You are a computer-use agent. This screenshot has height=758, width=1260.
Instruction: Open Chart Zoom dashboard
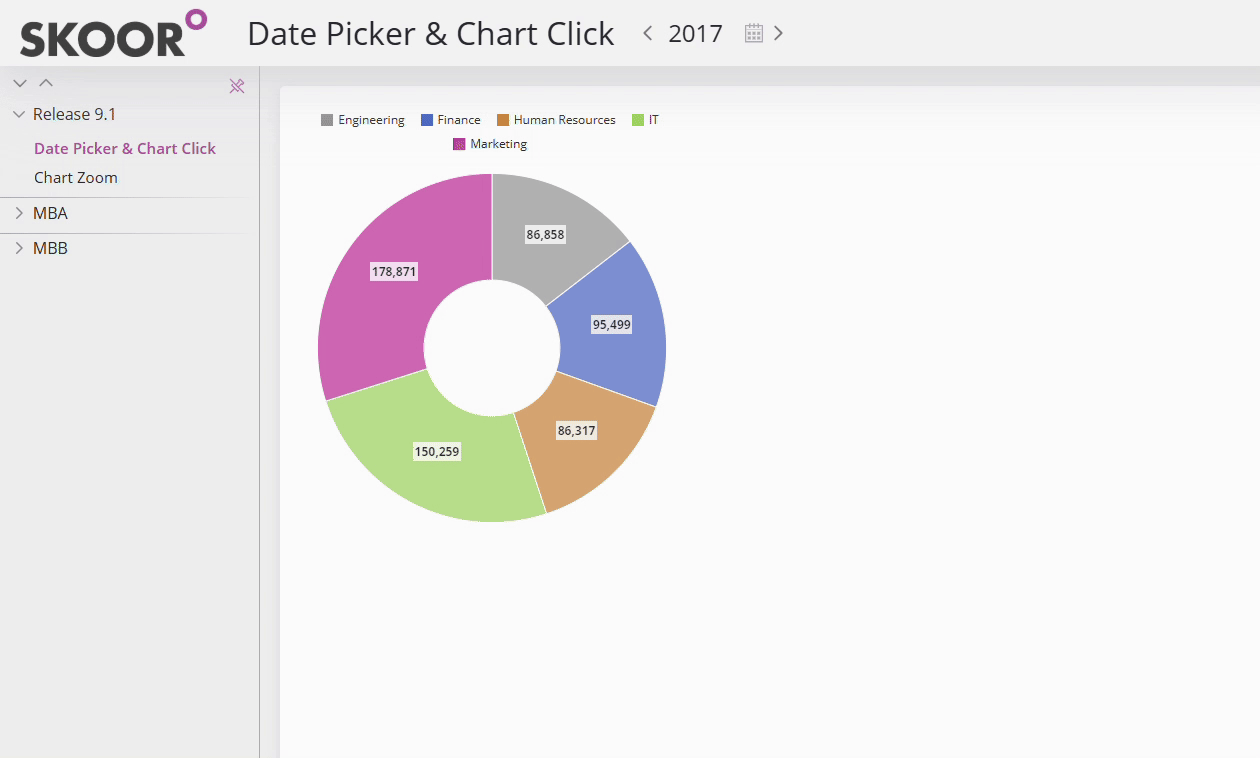[76, 178]
